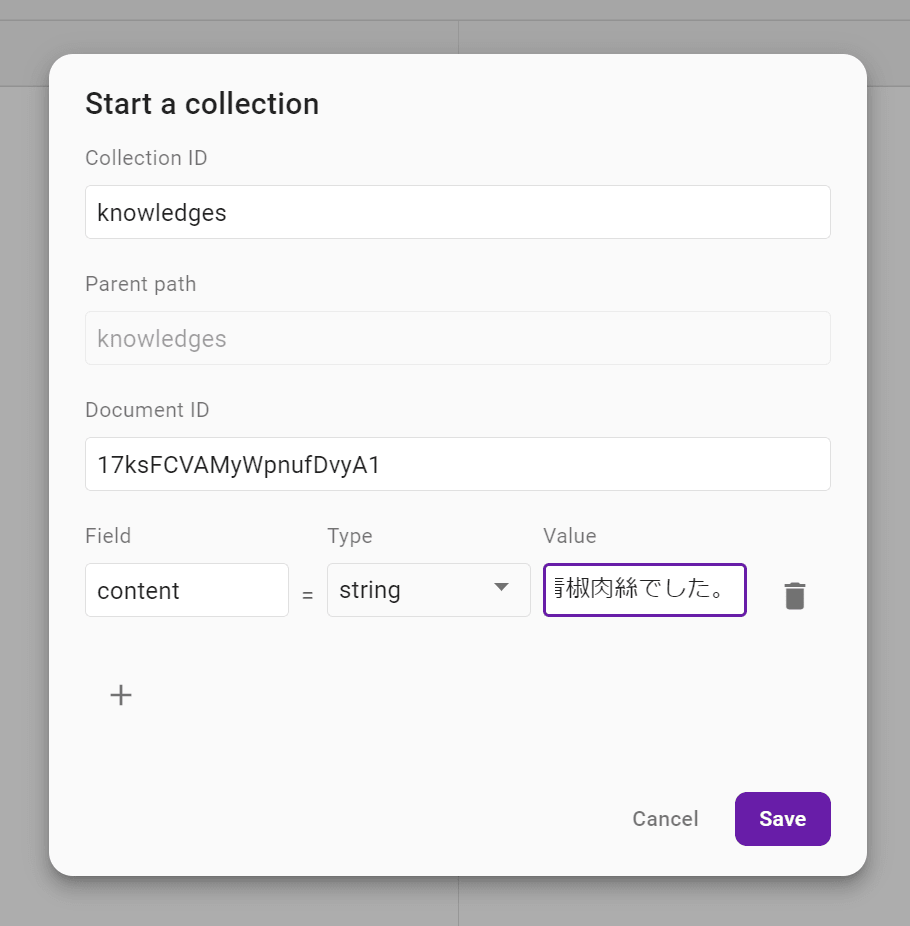Focus the Document ID input box
Image resolution: width=910 pixels, height=926 pixels.
pos(458,464)
